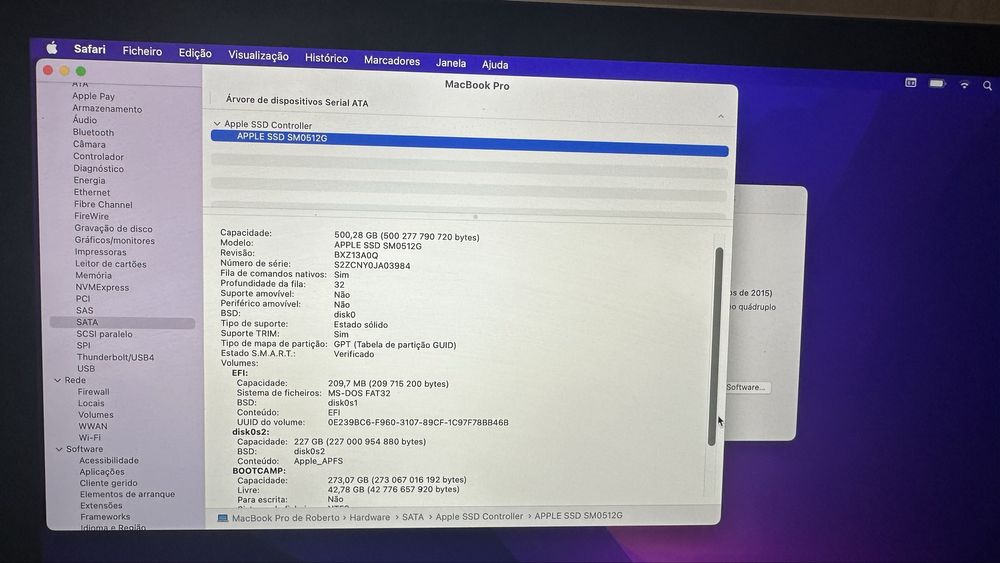Open the Ficheiro menu

(142, 51)
